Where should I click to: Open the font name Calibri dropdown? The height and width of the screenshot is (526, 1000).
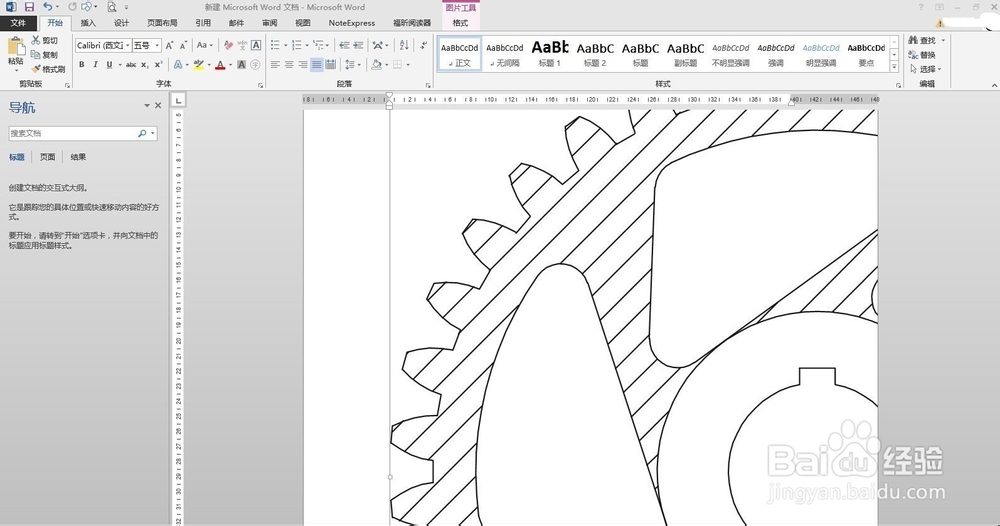click(127, 45)
